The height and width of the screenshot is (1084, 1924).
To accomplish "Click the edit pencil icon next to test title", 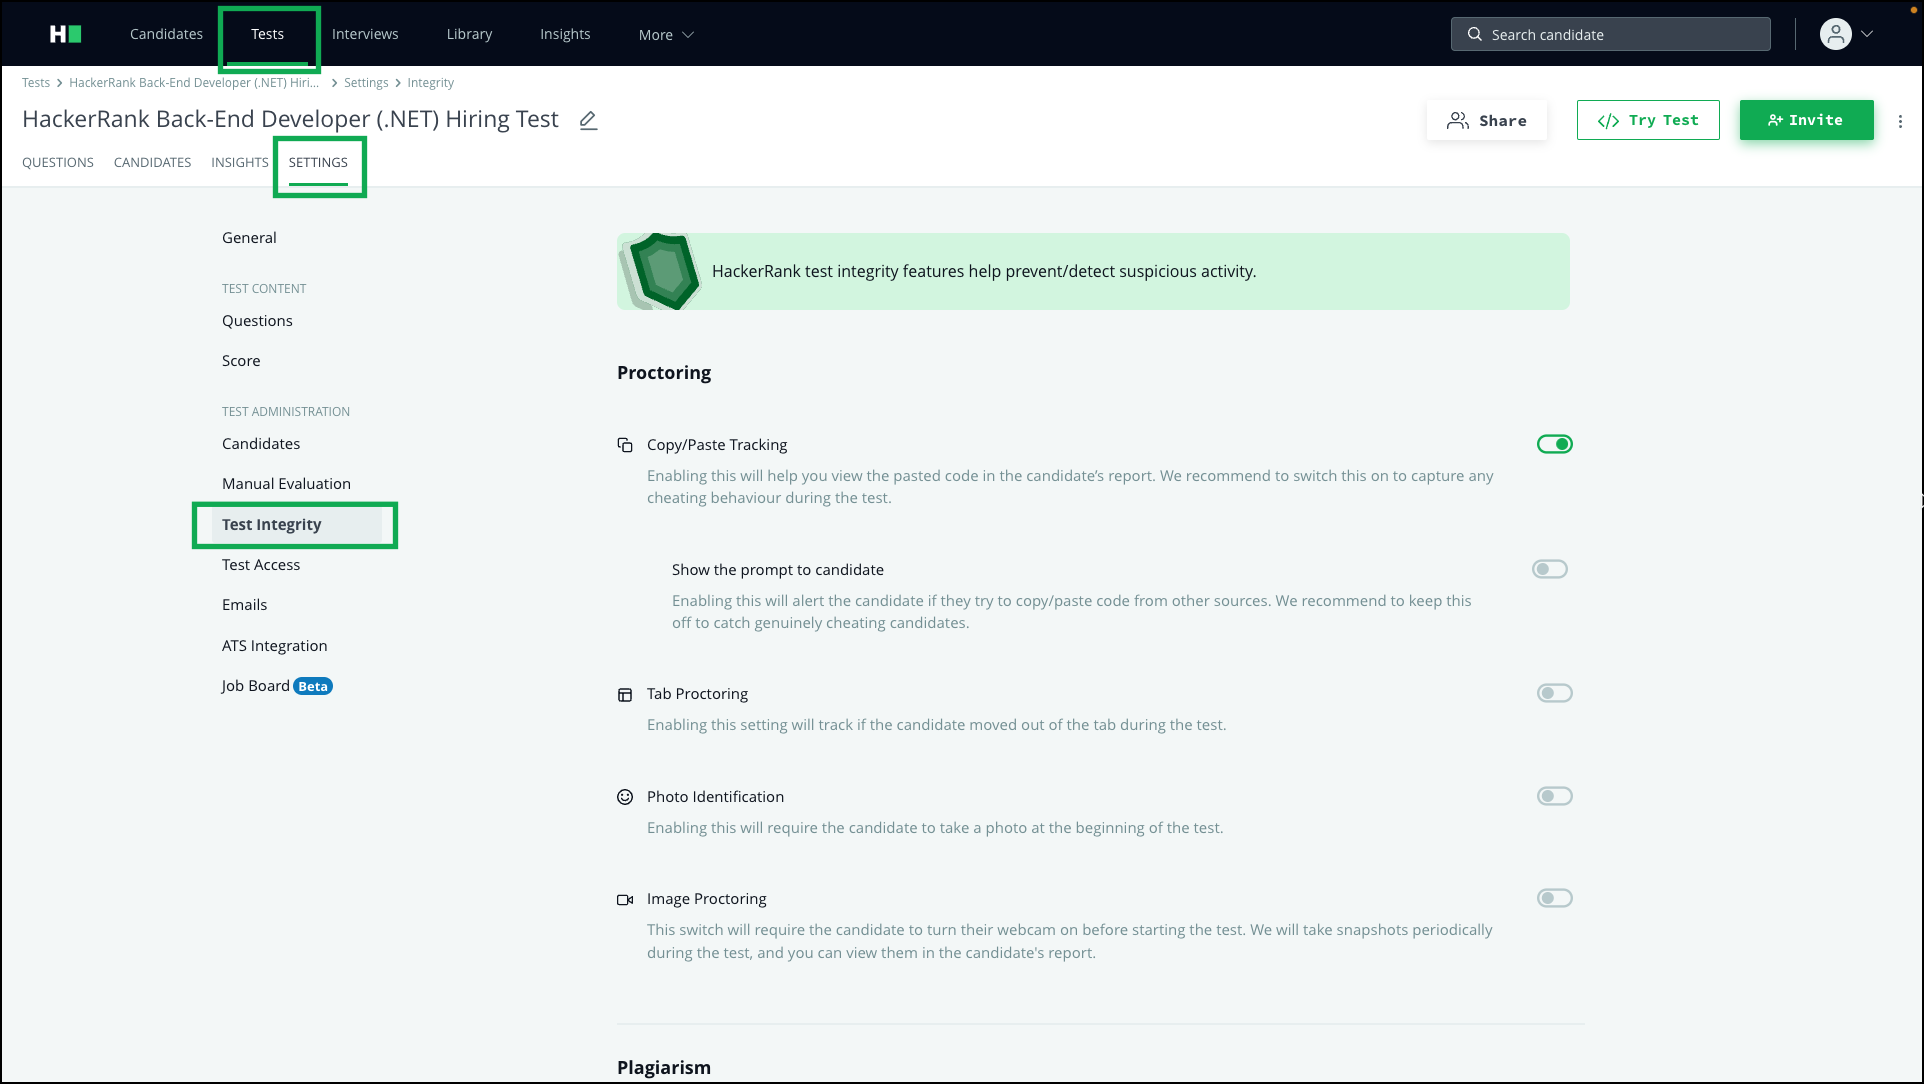I will (589, 119).
